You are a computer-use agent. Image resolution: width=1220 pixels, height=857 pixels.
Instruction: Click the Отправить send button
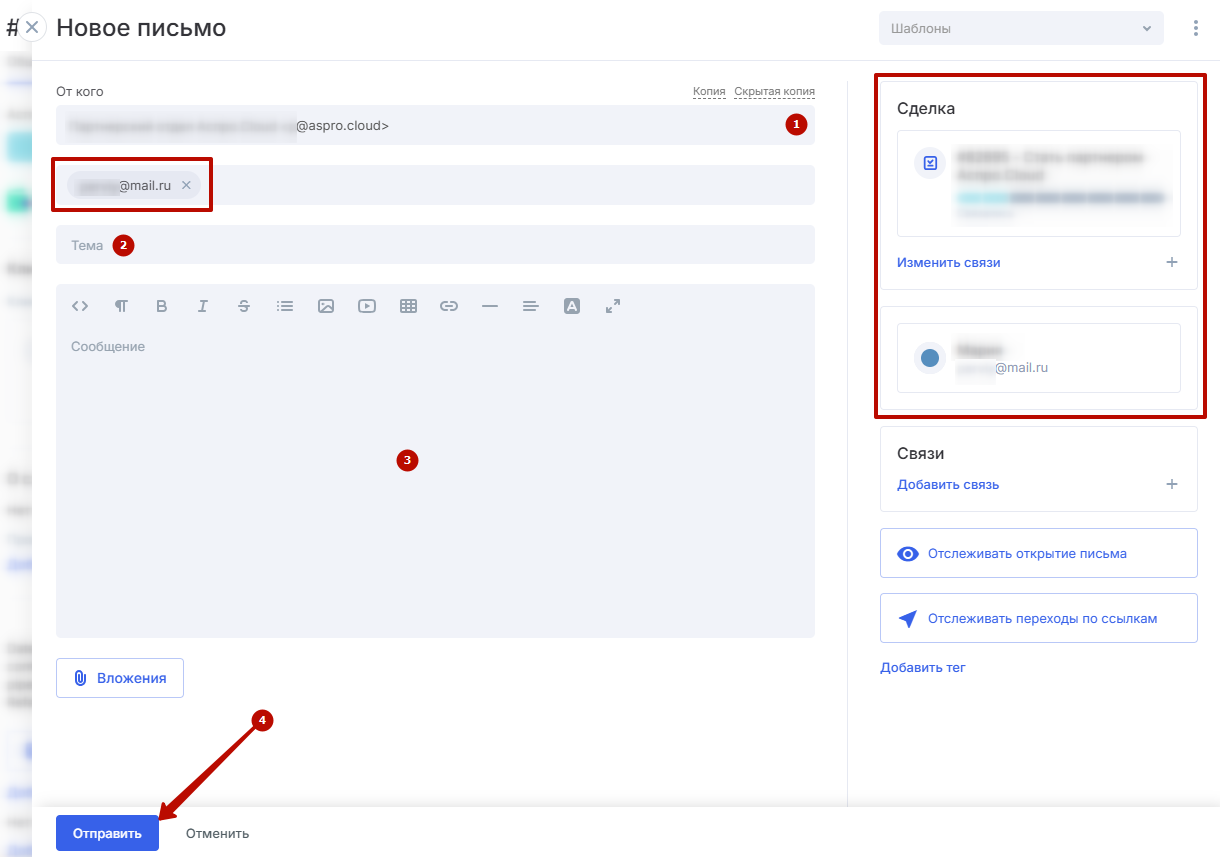pyautogui.click(x=107, y=833)
